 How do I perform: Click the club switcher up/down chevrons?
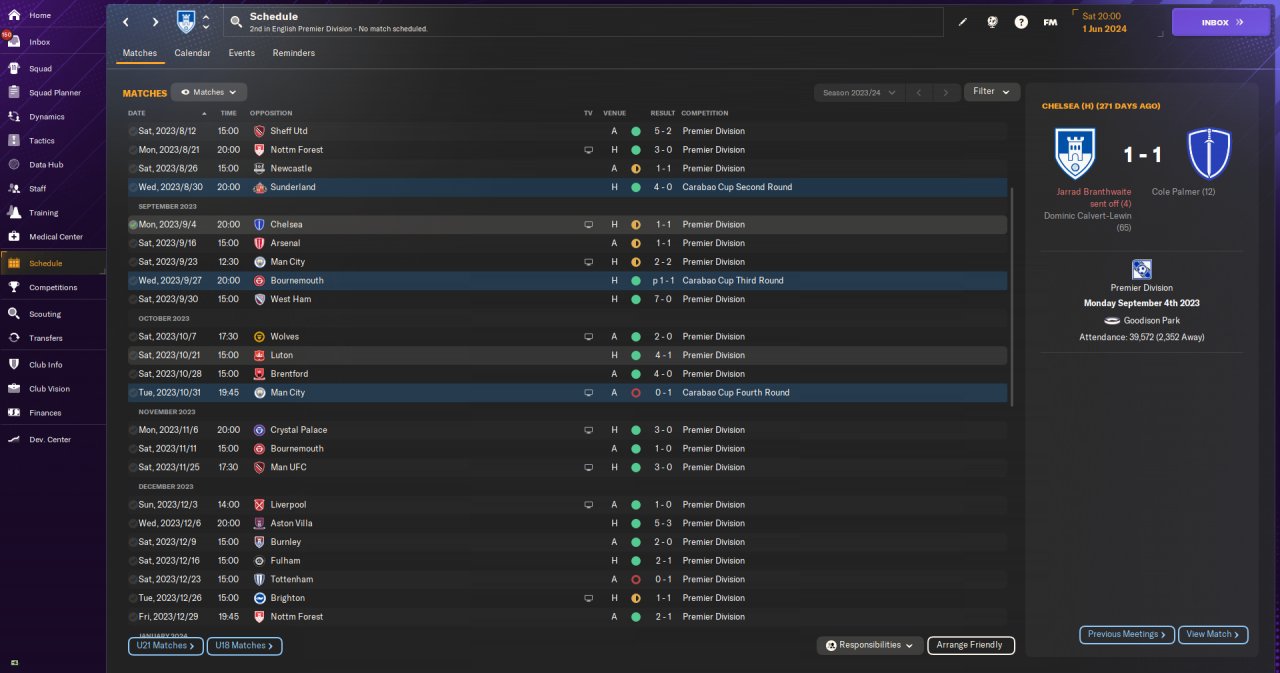(206, 22)
